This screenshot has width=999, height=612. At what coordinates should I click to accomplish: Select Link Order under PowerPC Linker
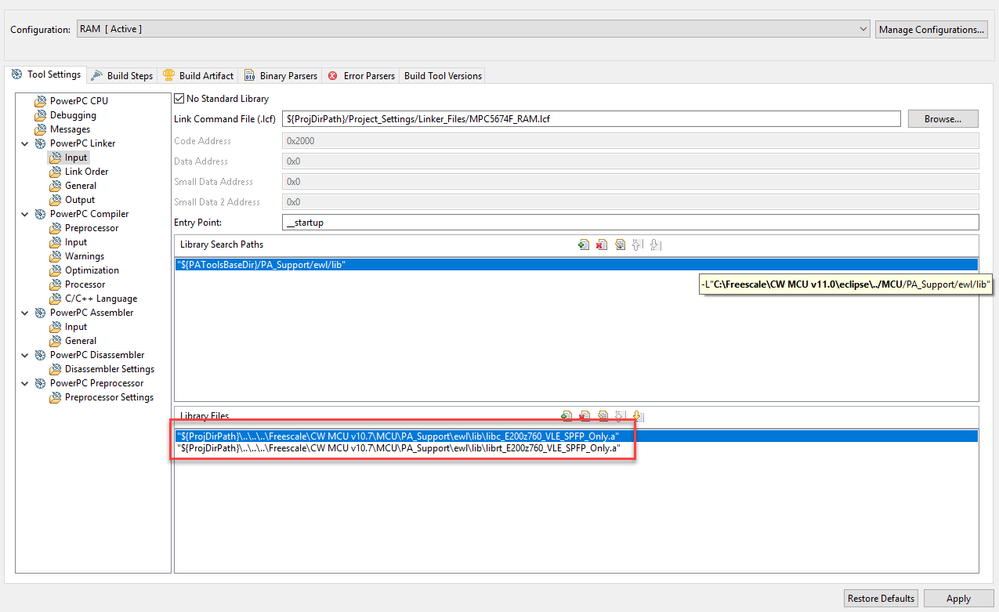pyautogui.click(x=87, y=171)
